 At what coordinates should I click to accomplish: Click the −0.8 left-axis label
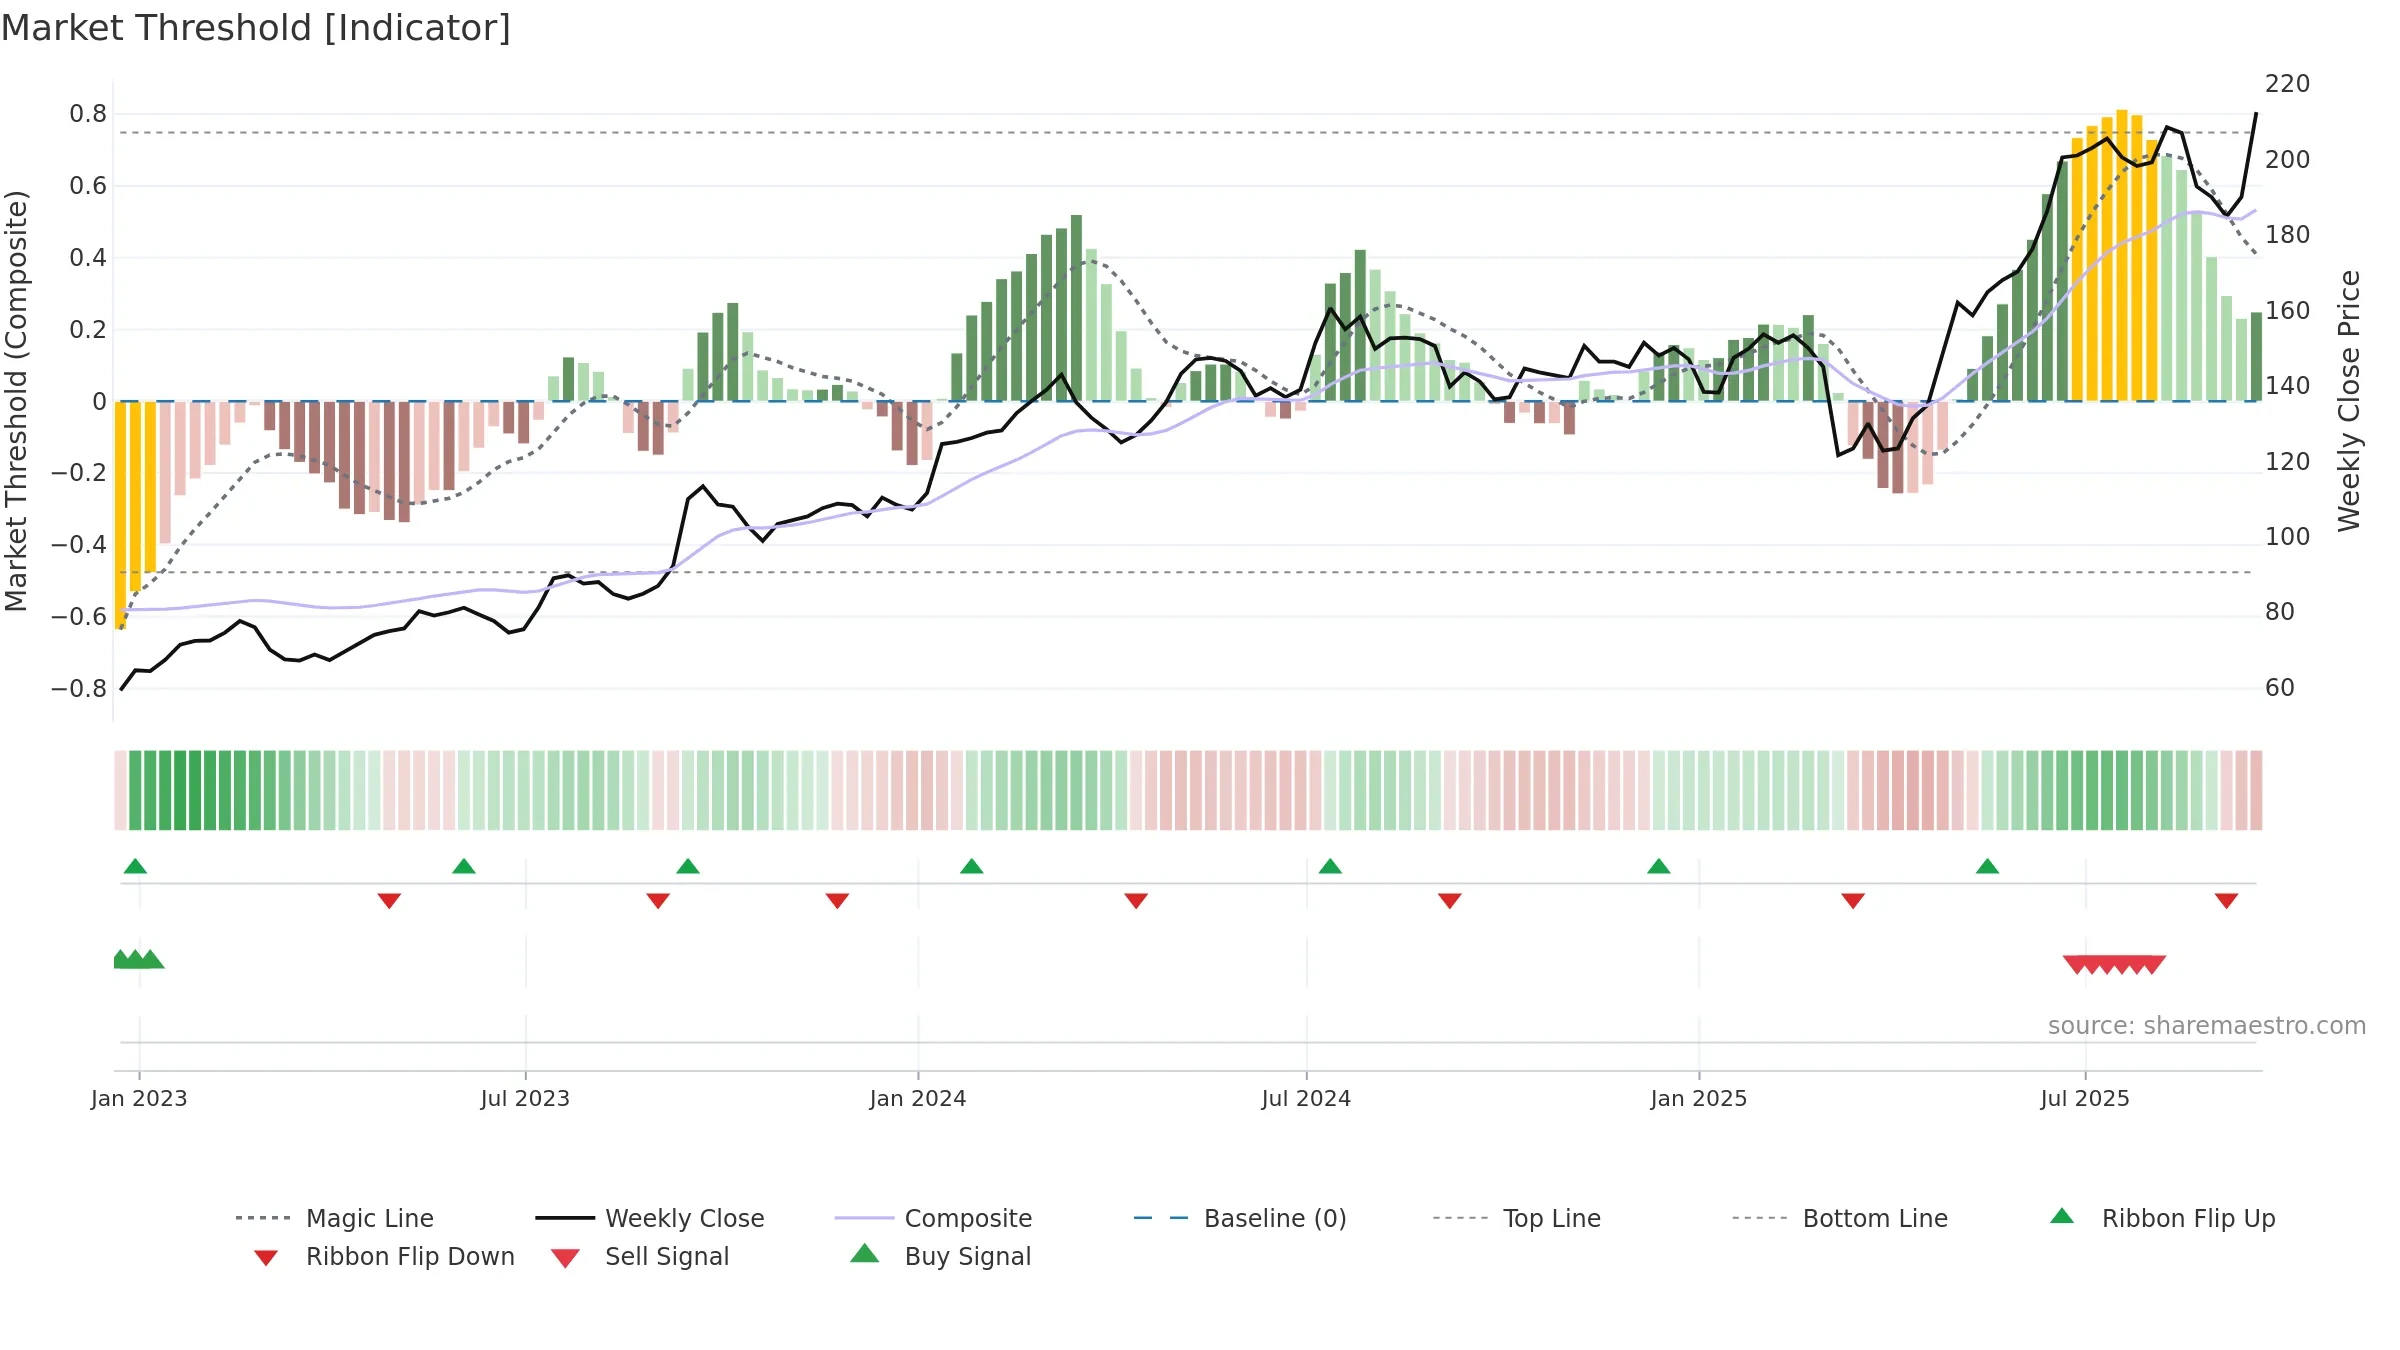[79, 689]
